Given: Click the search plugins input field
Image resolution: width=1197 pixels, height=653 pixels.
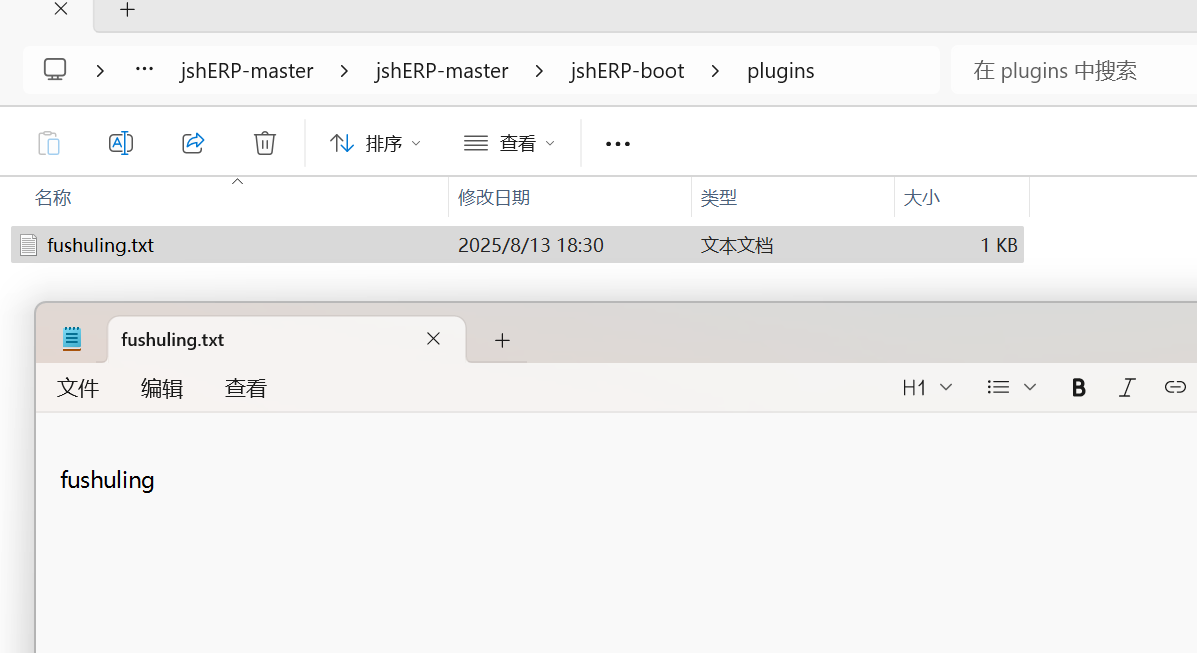Looking at the screenshot, I should click(x=1075, y=70).
